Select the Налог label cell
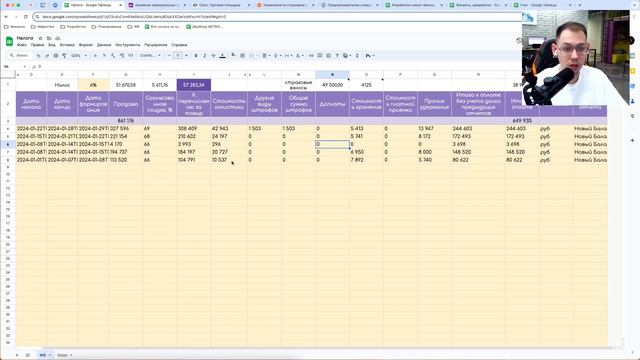Viewport: 640px width, 360px height. 62,85
